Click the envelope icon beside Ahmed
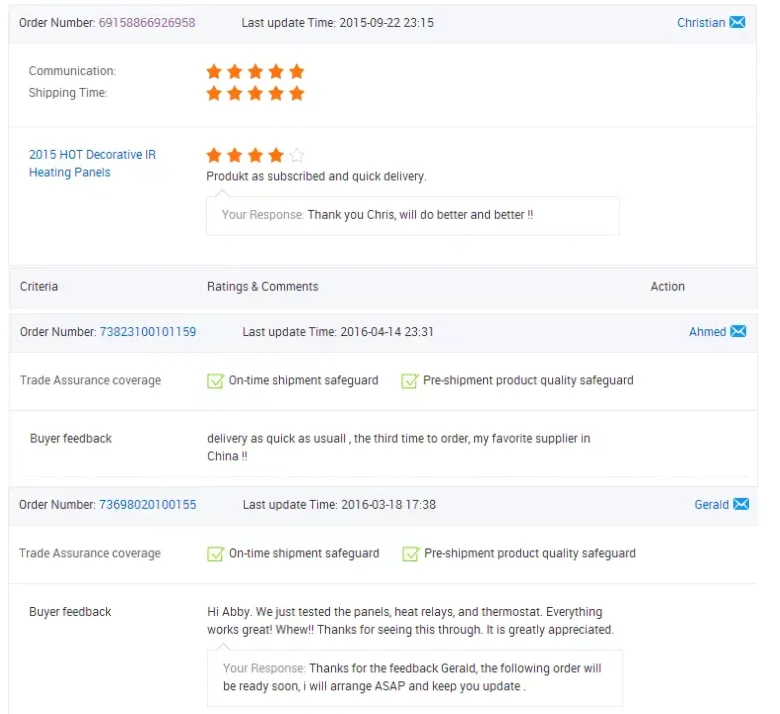Screen dimensions: 780x714 pos(738,331)
